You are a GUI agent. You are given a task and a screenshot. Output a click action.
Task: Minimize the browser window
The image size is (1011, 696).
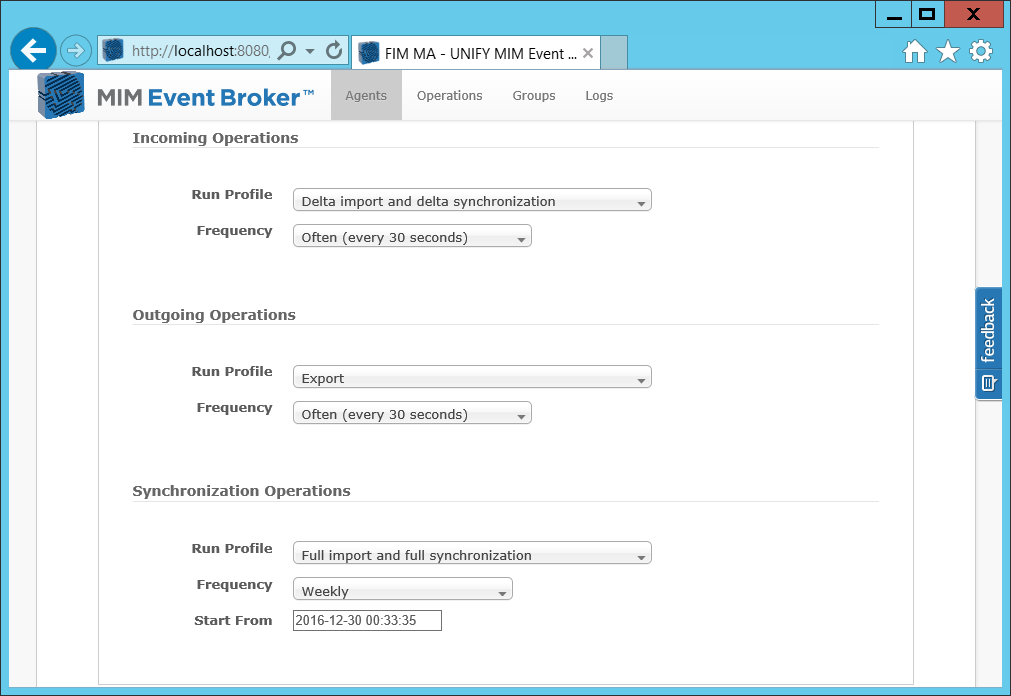894,14
